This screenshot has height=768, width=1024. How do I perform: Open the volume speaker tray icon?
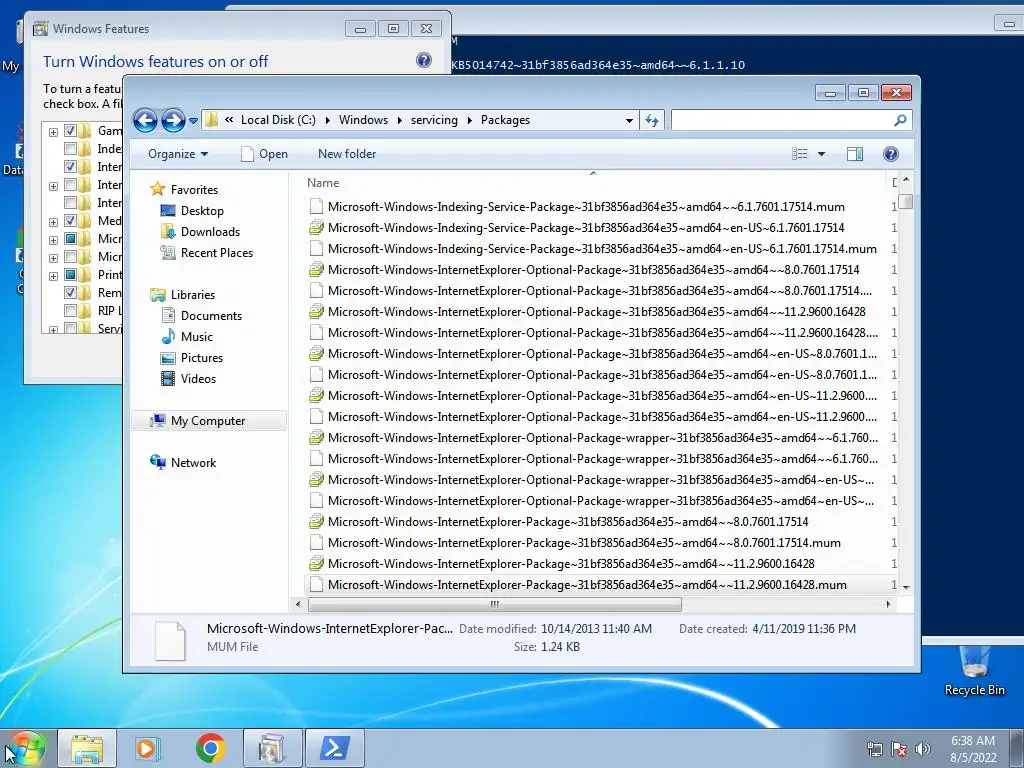[x=923, y=749]
